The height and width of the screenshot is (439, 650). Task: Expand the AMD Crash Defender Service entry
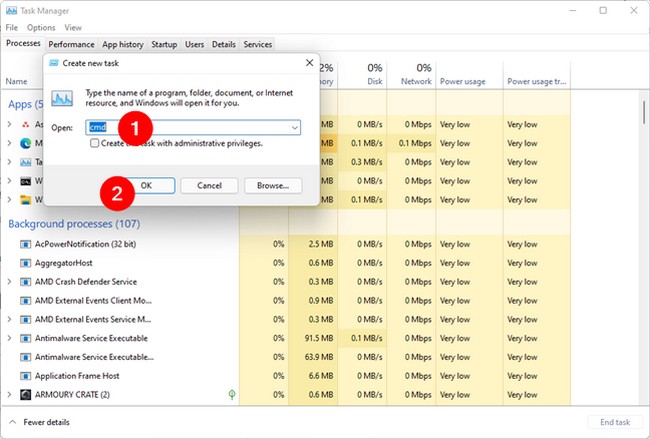(x=10, y=281)
